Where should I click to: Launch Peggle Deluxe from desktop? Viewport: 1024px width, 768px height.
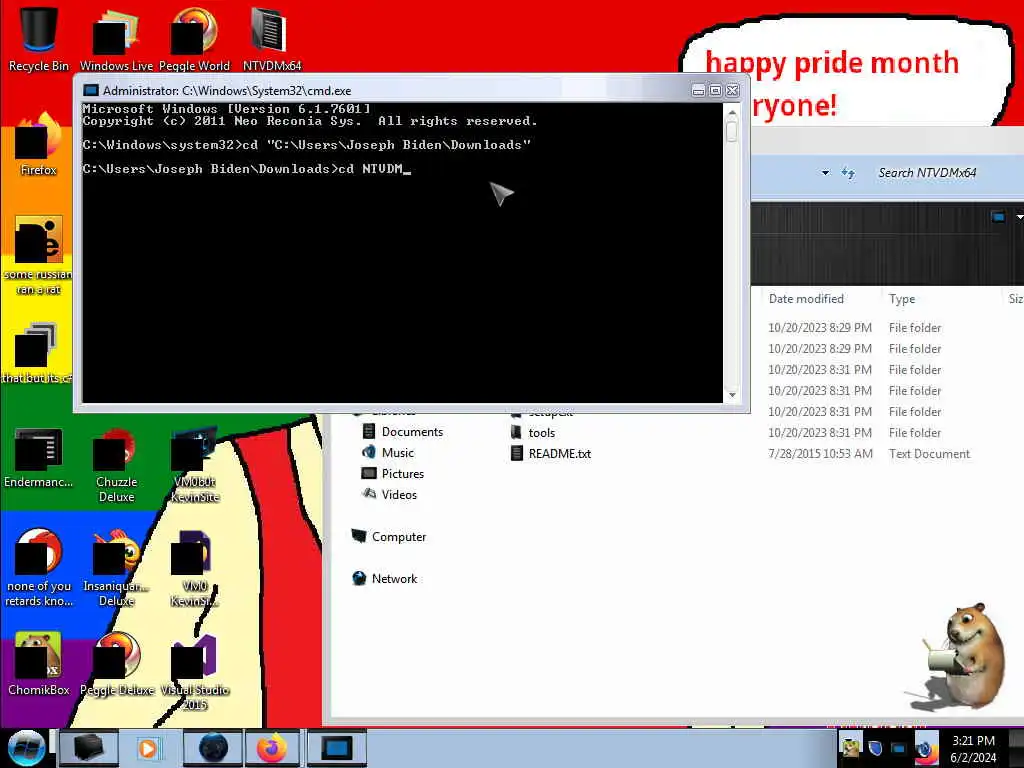(x=117, y=663)
